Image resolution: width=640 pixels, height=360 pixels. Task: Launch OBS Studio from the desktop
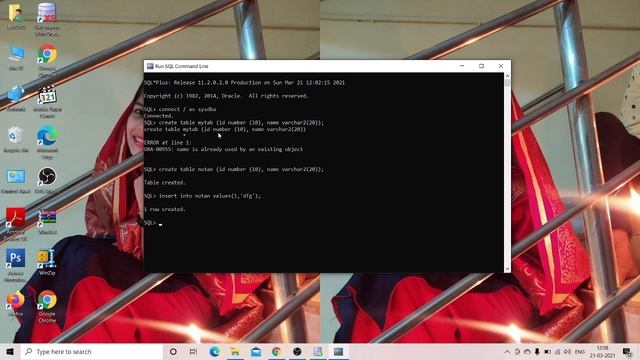click(47, 181)
